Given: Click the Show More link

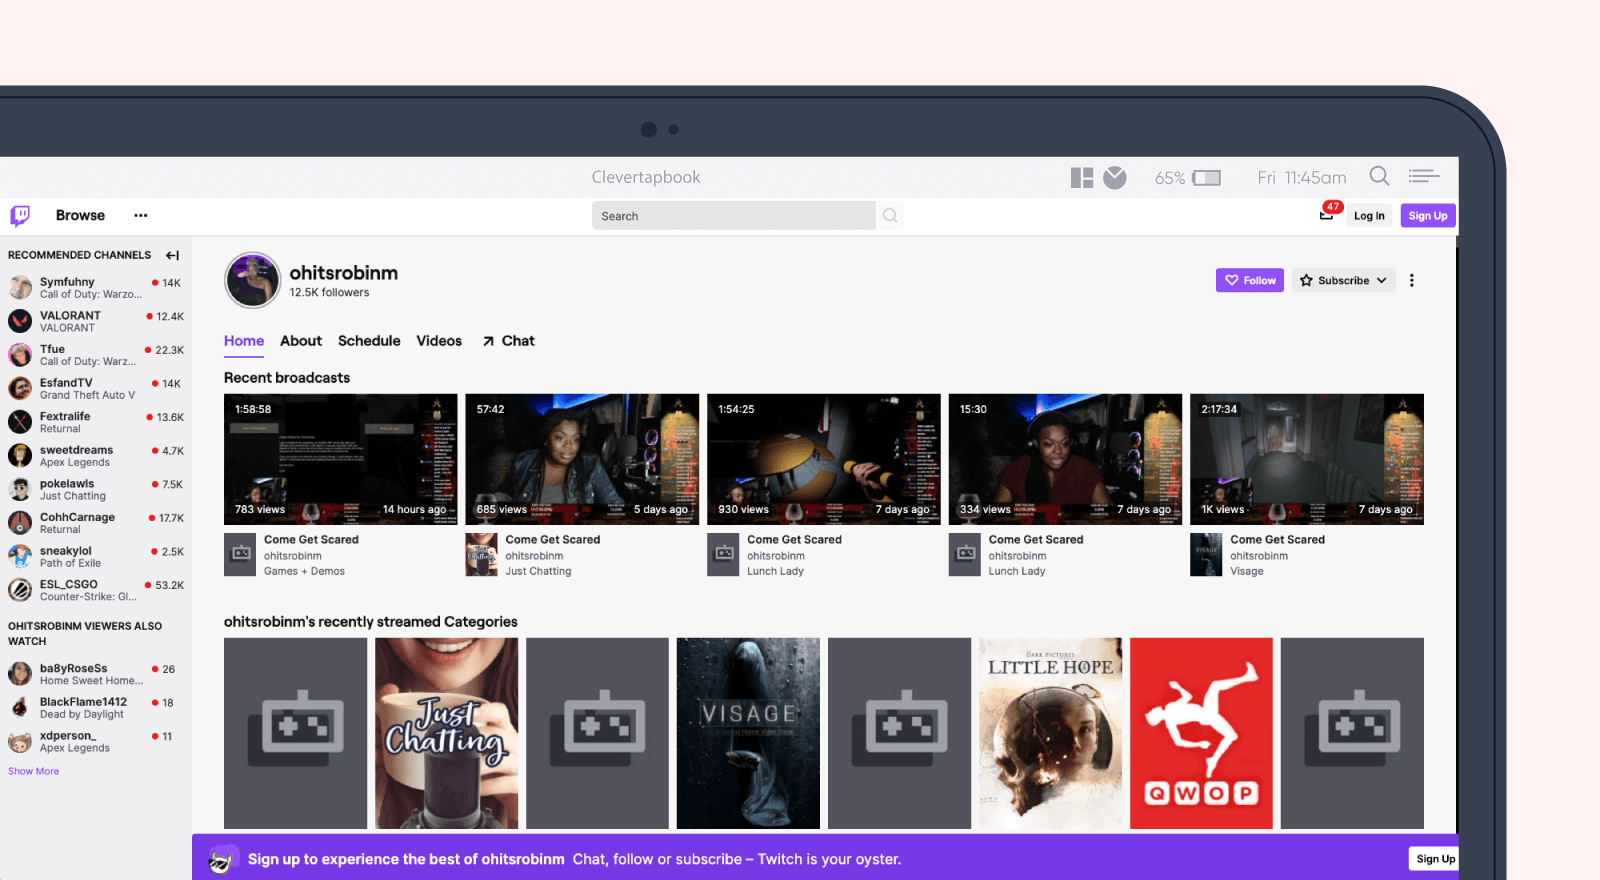Looking at the screenshot, I should [34, 771].
